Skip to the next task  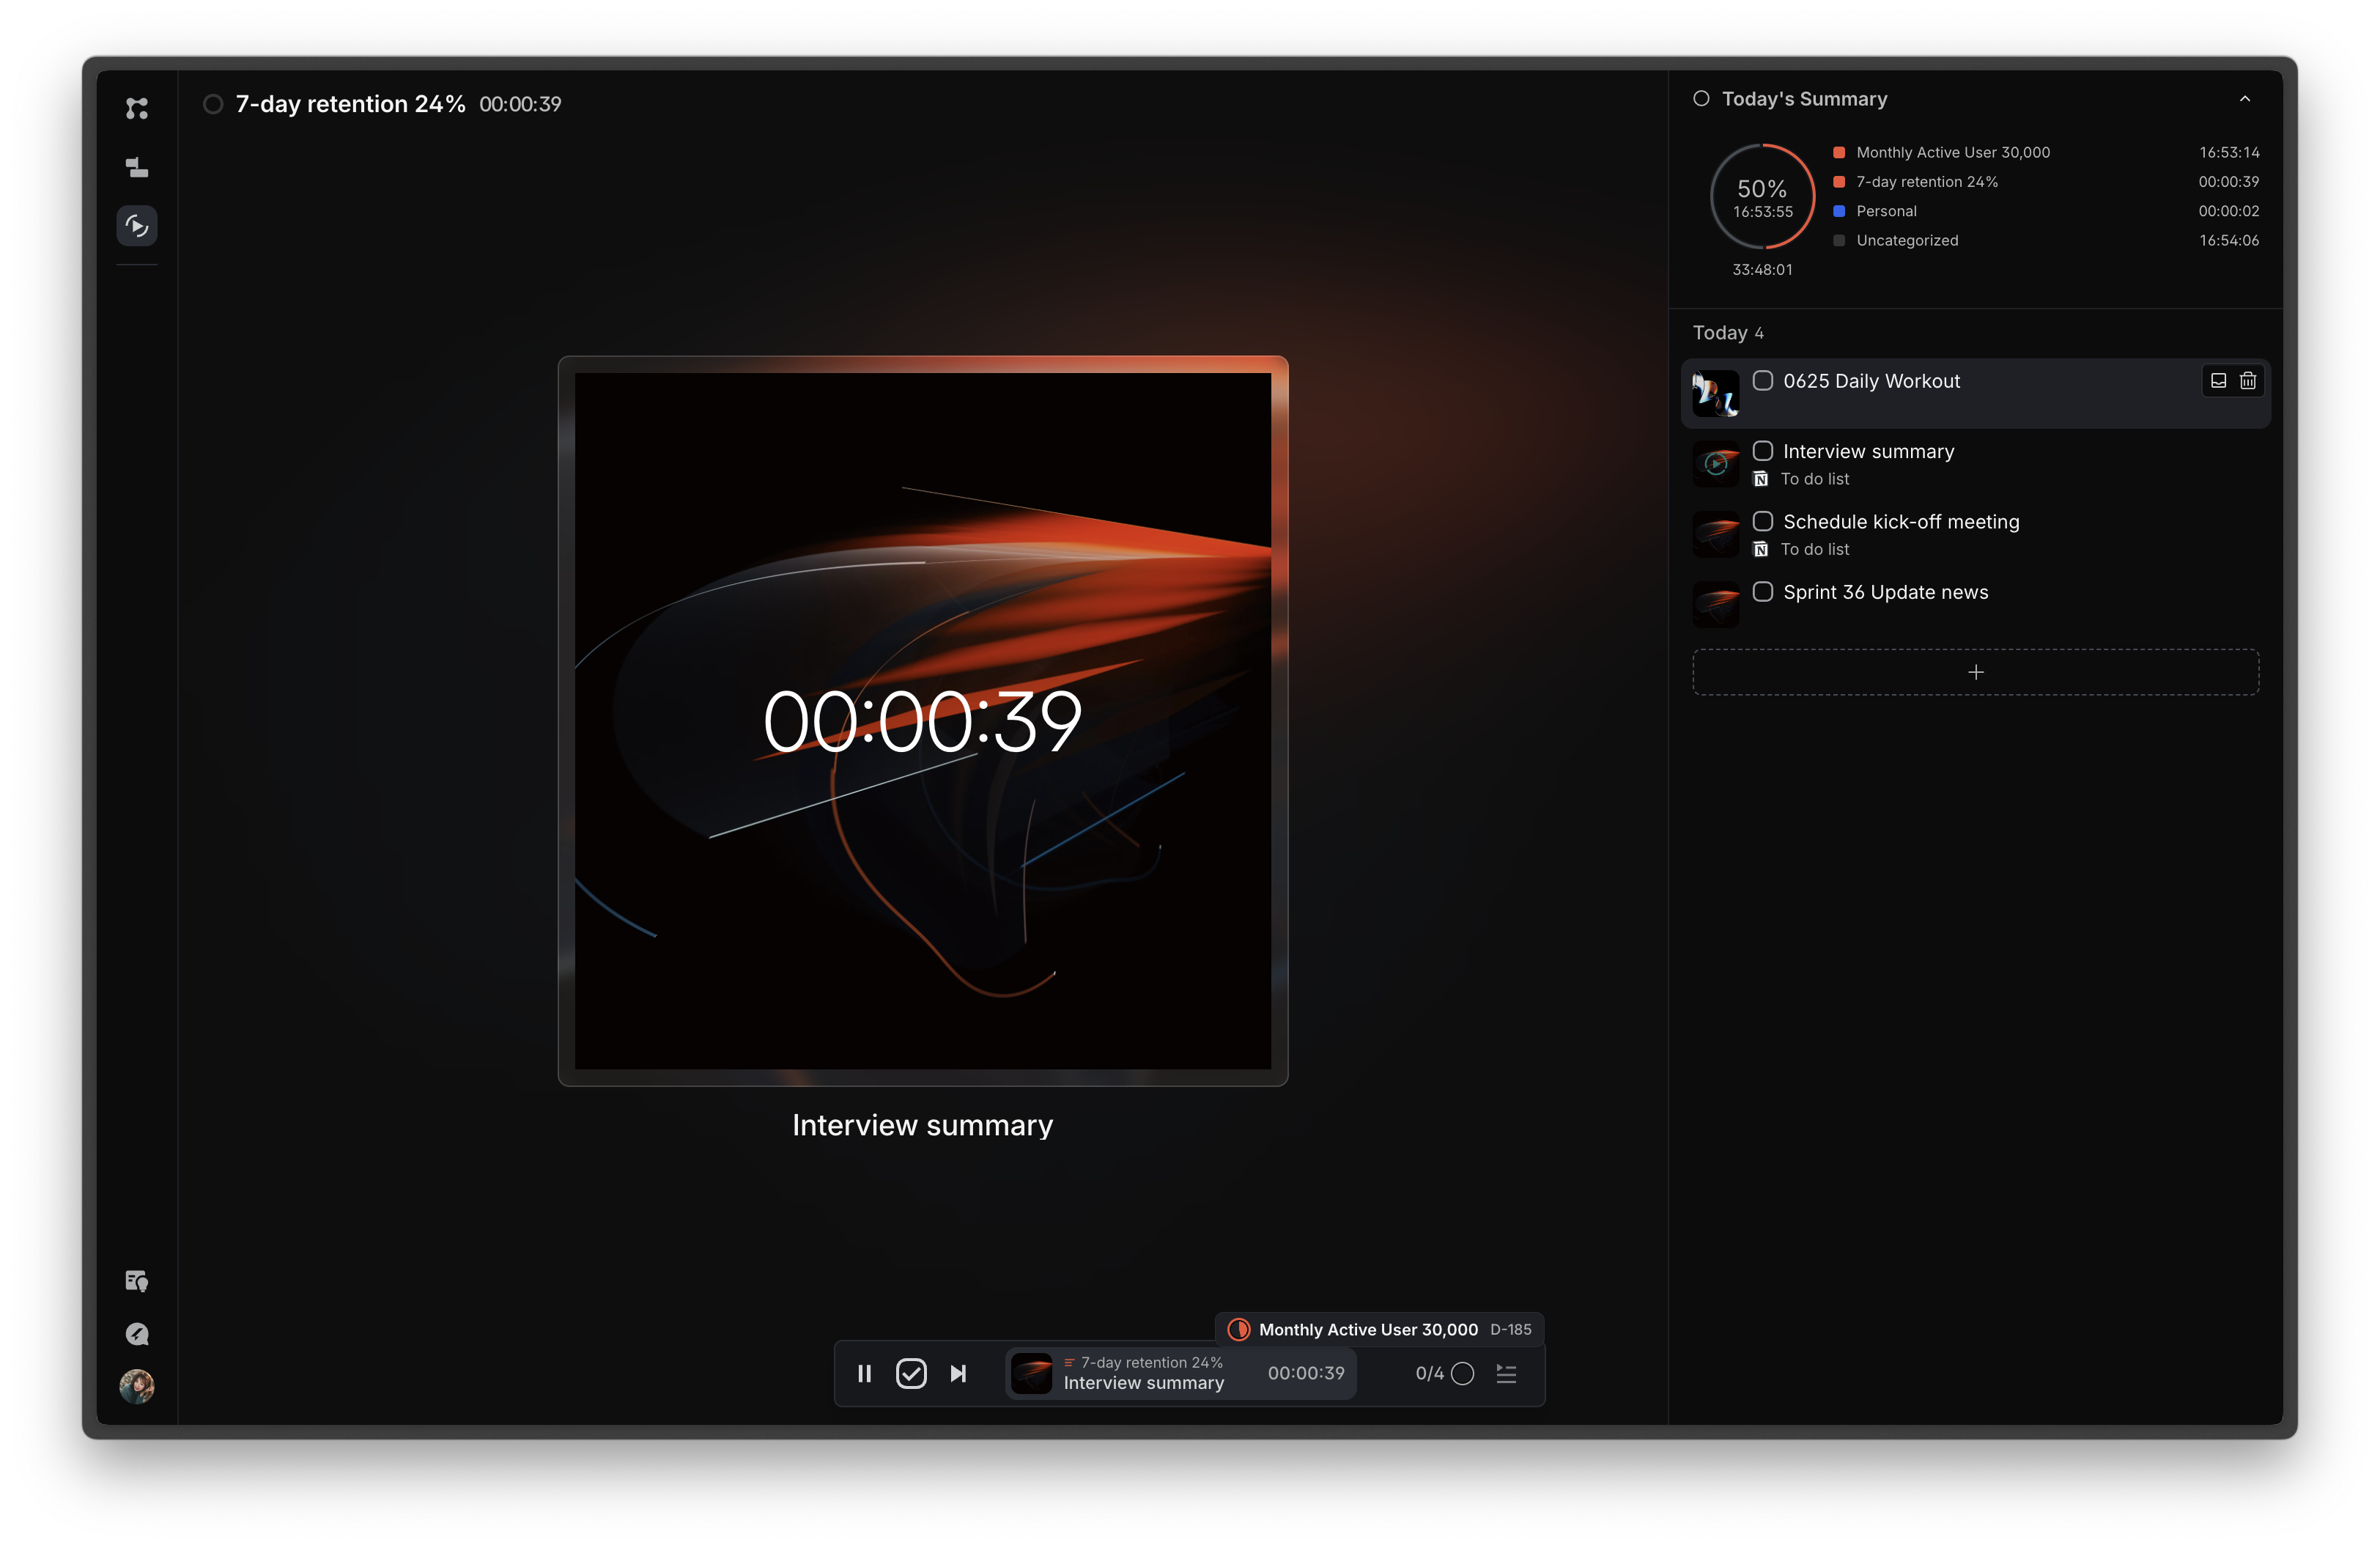tap(958, 1374)
